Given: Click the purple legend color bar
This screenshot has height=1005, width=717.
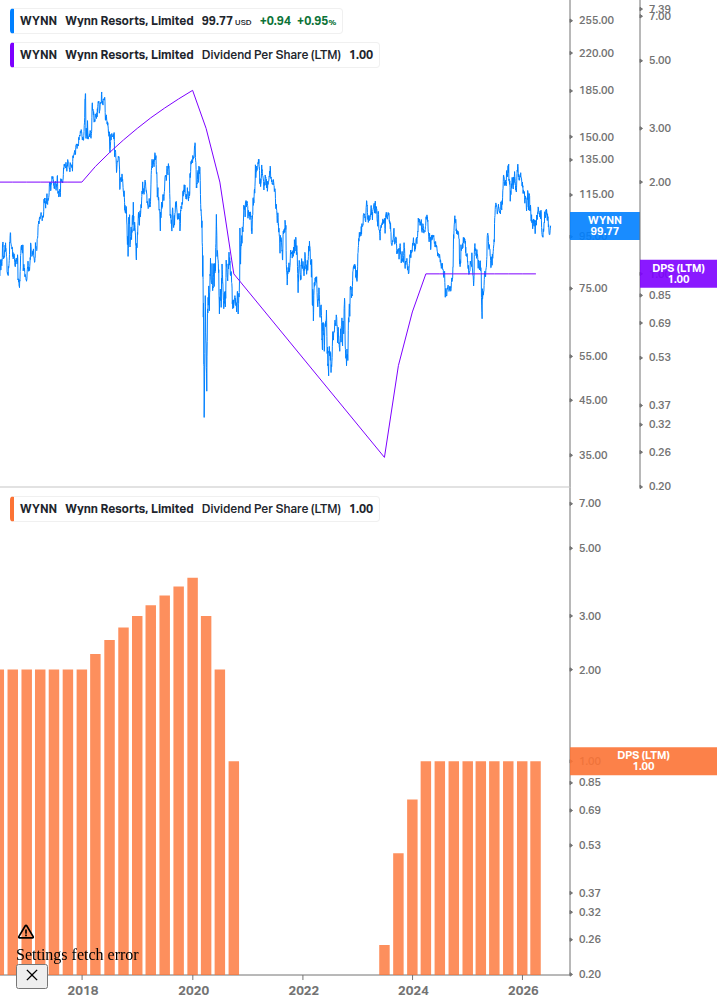Looking at the screenshot, I should pos(12,54).
